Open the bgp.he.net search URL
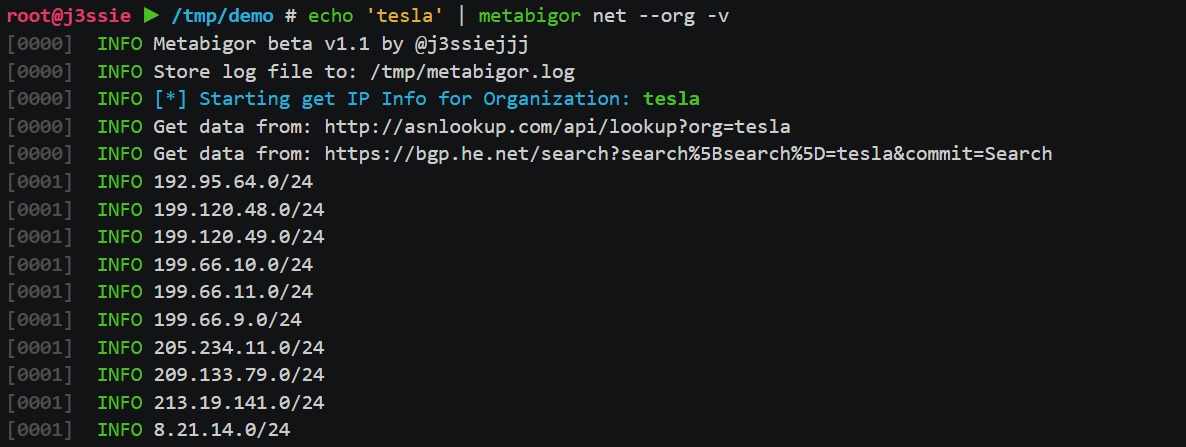This screenshot has height=447, width=1186. point(687,154)
